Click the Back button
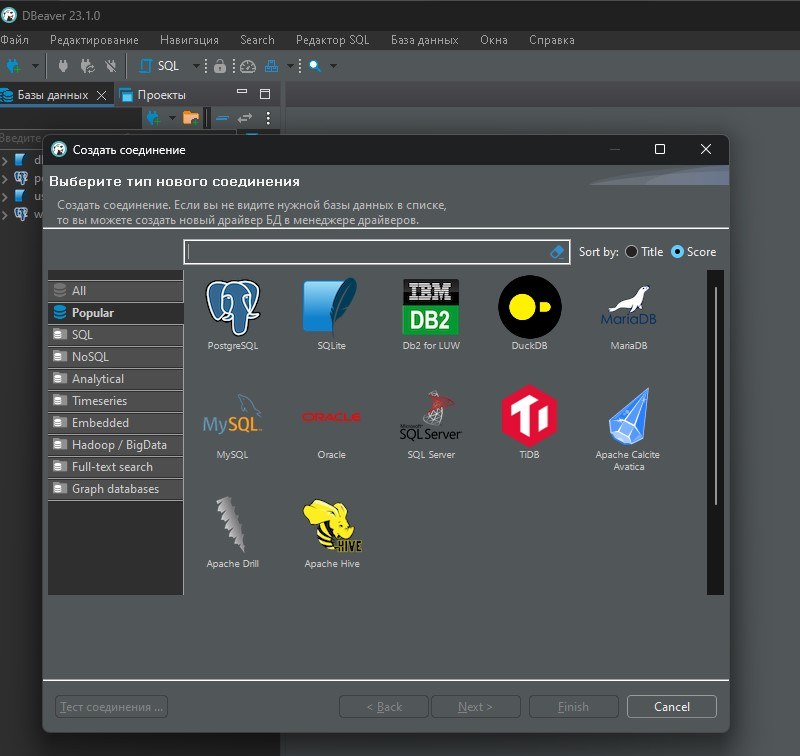The height and width of the screenshot is (756, 800). click(x=384, y=707)
